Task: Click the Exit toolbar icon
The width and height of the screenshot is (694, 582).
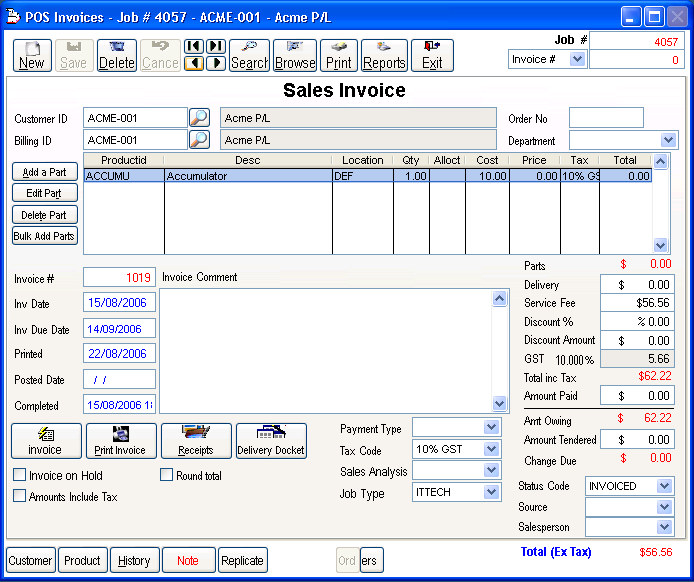Action: point(432,55)
